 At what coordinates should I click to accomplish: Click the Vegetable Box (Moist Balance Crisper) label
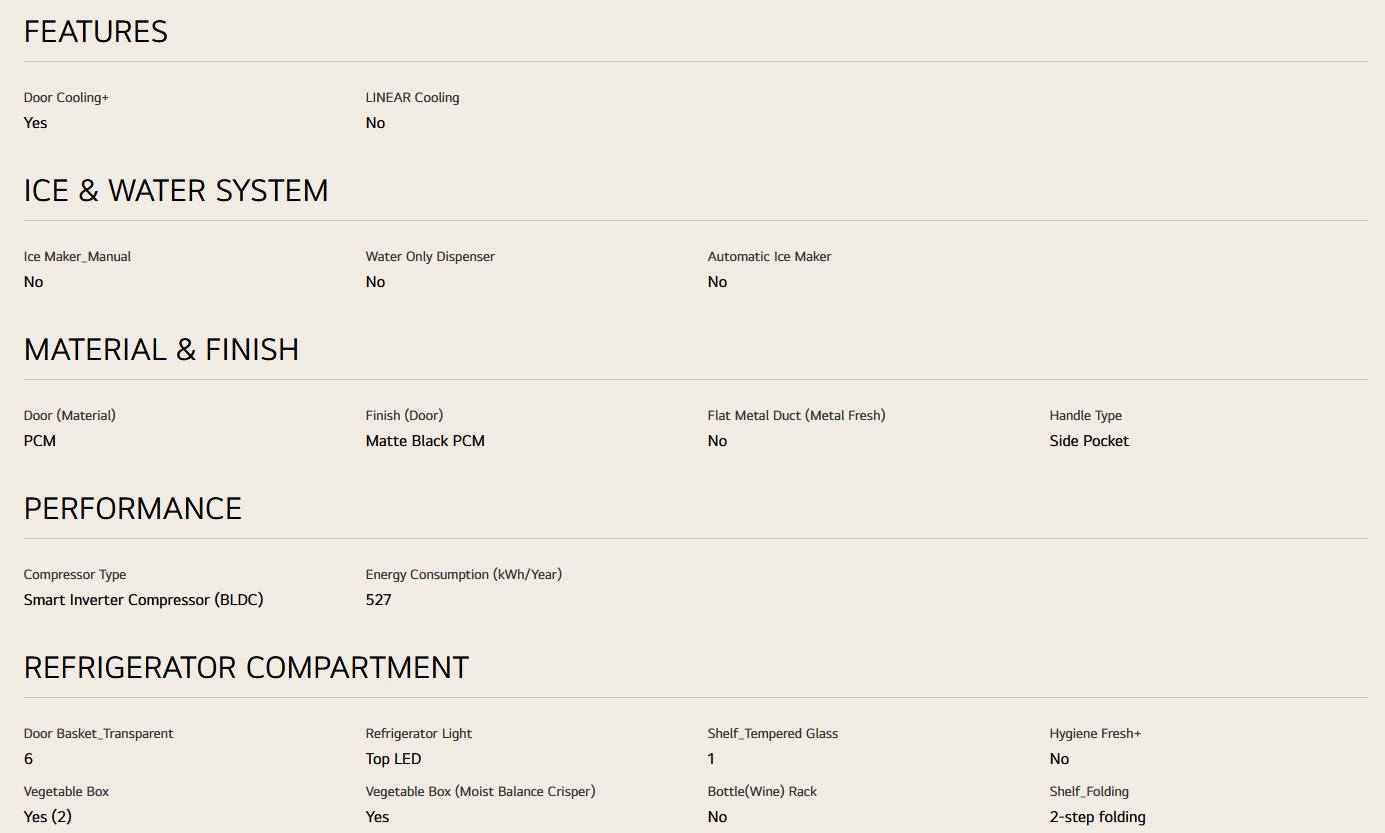480,792
